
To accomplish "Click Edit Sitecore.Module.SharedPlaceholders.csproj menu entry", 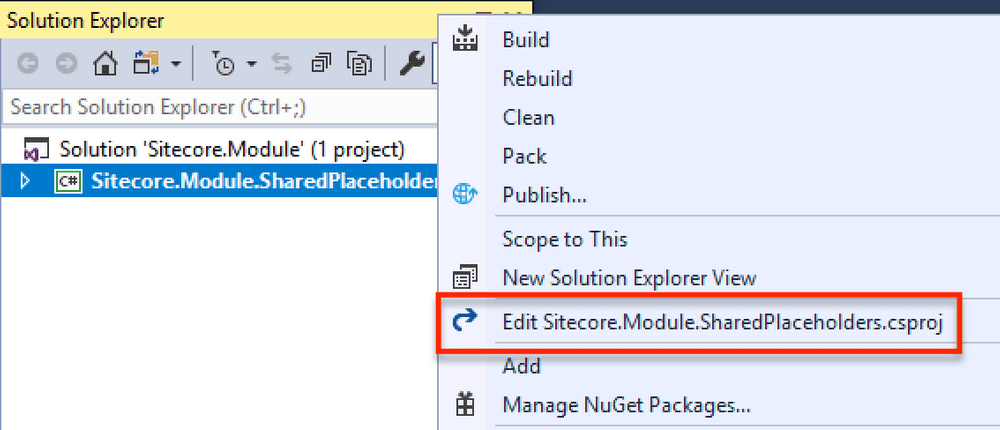I will tap(723, 322).
